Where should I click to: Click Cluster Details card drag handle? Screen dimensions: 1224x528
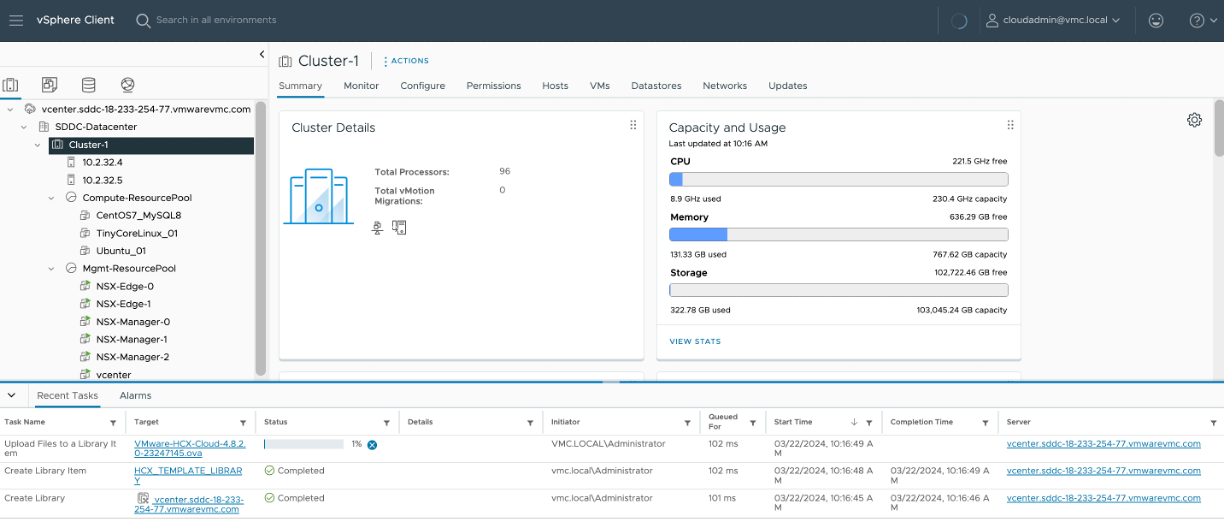click(633, 125)
